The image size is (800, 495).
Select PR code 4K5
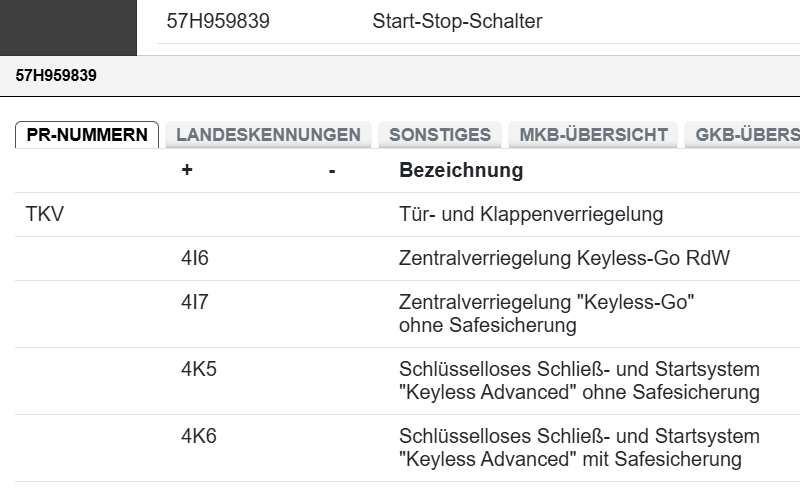point(199,369)
